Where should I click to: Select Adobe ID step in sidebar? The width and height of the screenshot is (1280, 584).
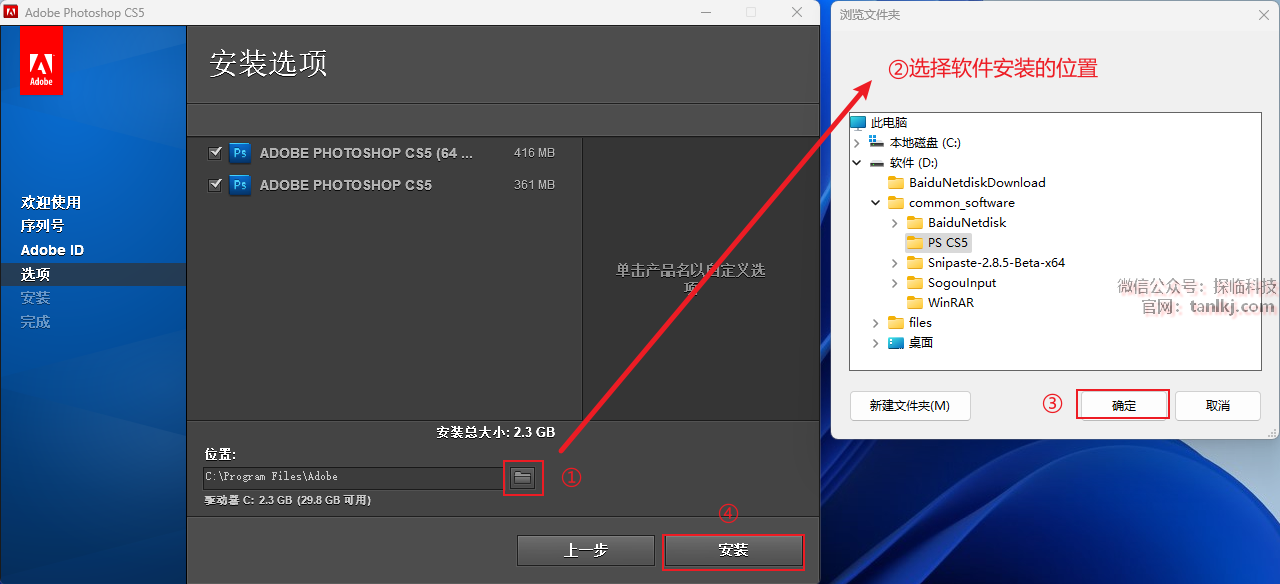[x=53, y=250]
